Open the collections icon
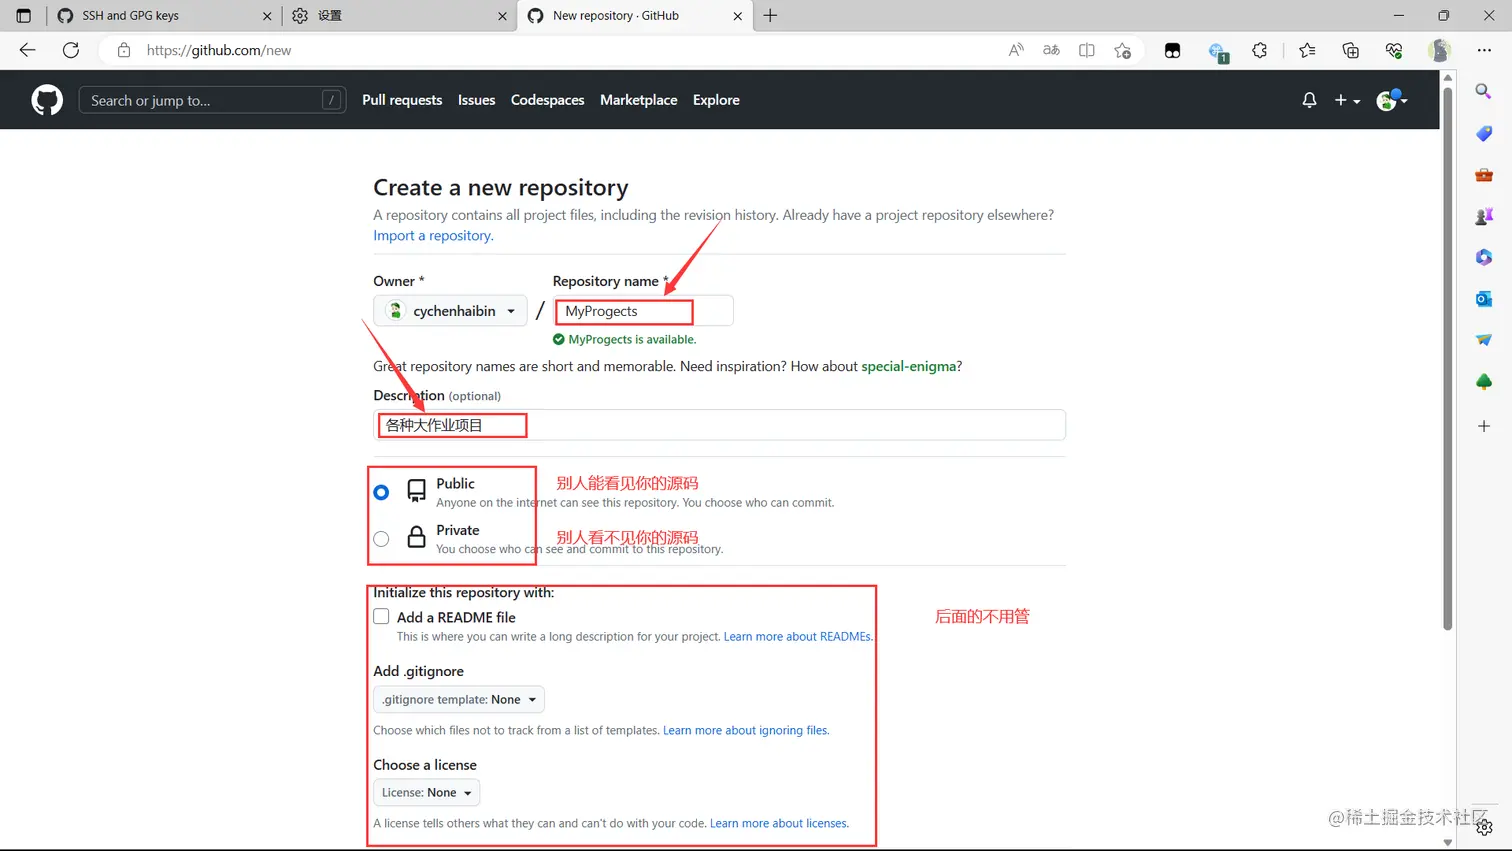 pyautogui.click(x=1351, y=50)
